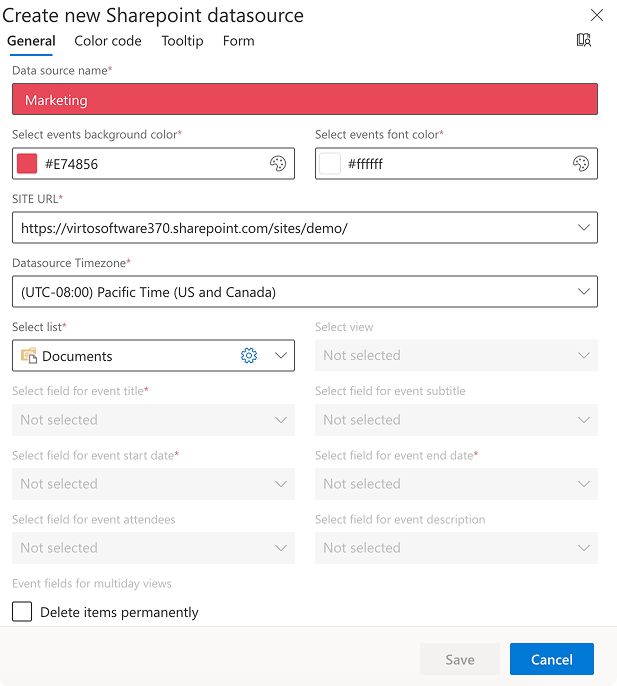Viewport: 617px width, 686px height.
Task: Expand the SITE URL dropdown
Action: 584,228
